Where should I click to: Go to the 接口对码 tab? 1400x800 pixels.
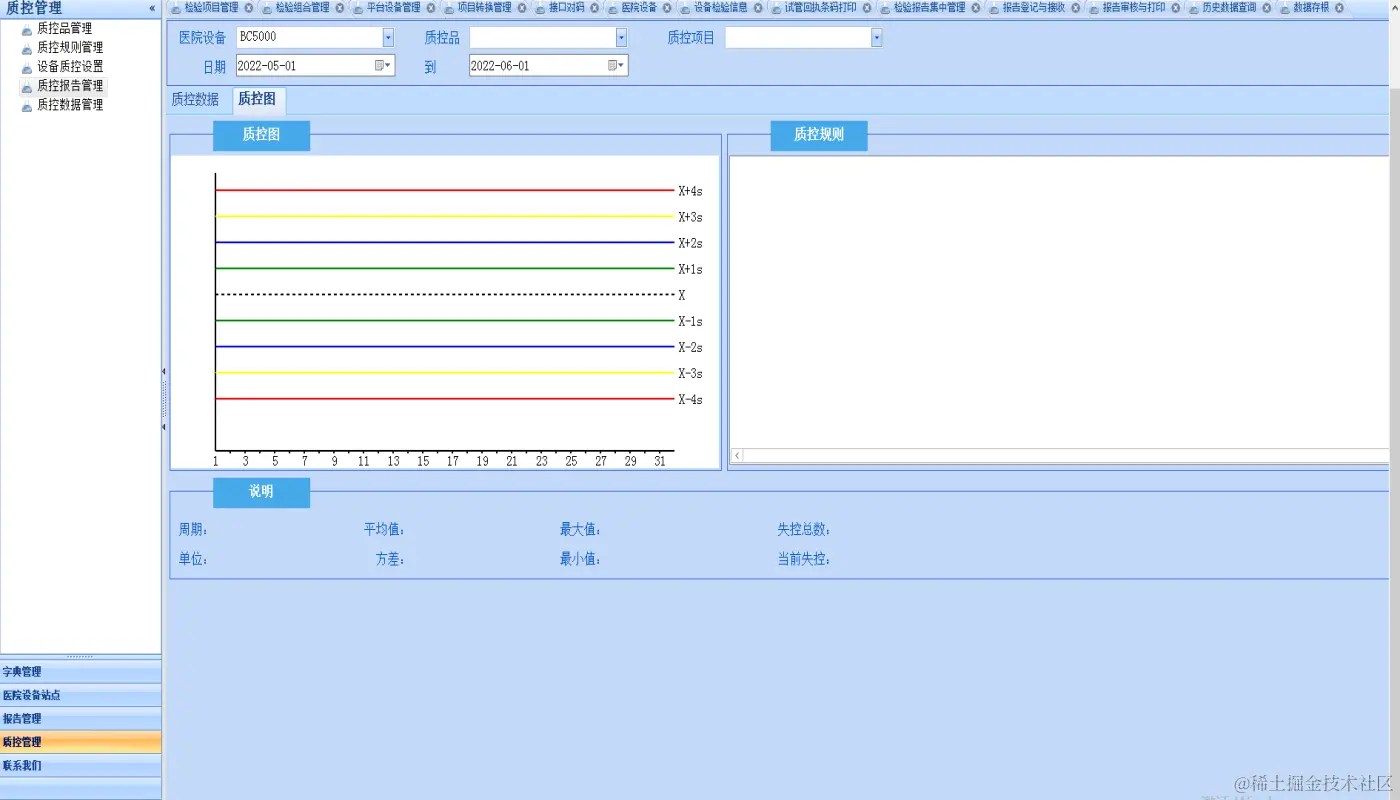tap(566, 8)
